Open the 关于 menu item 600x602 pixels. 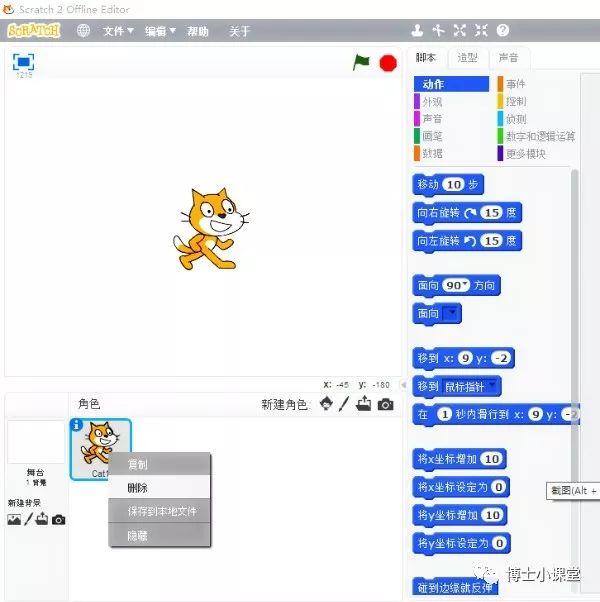coord(240,31)
